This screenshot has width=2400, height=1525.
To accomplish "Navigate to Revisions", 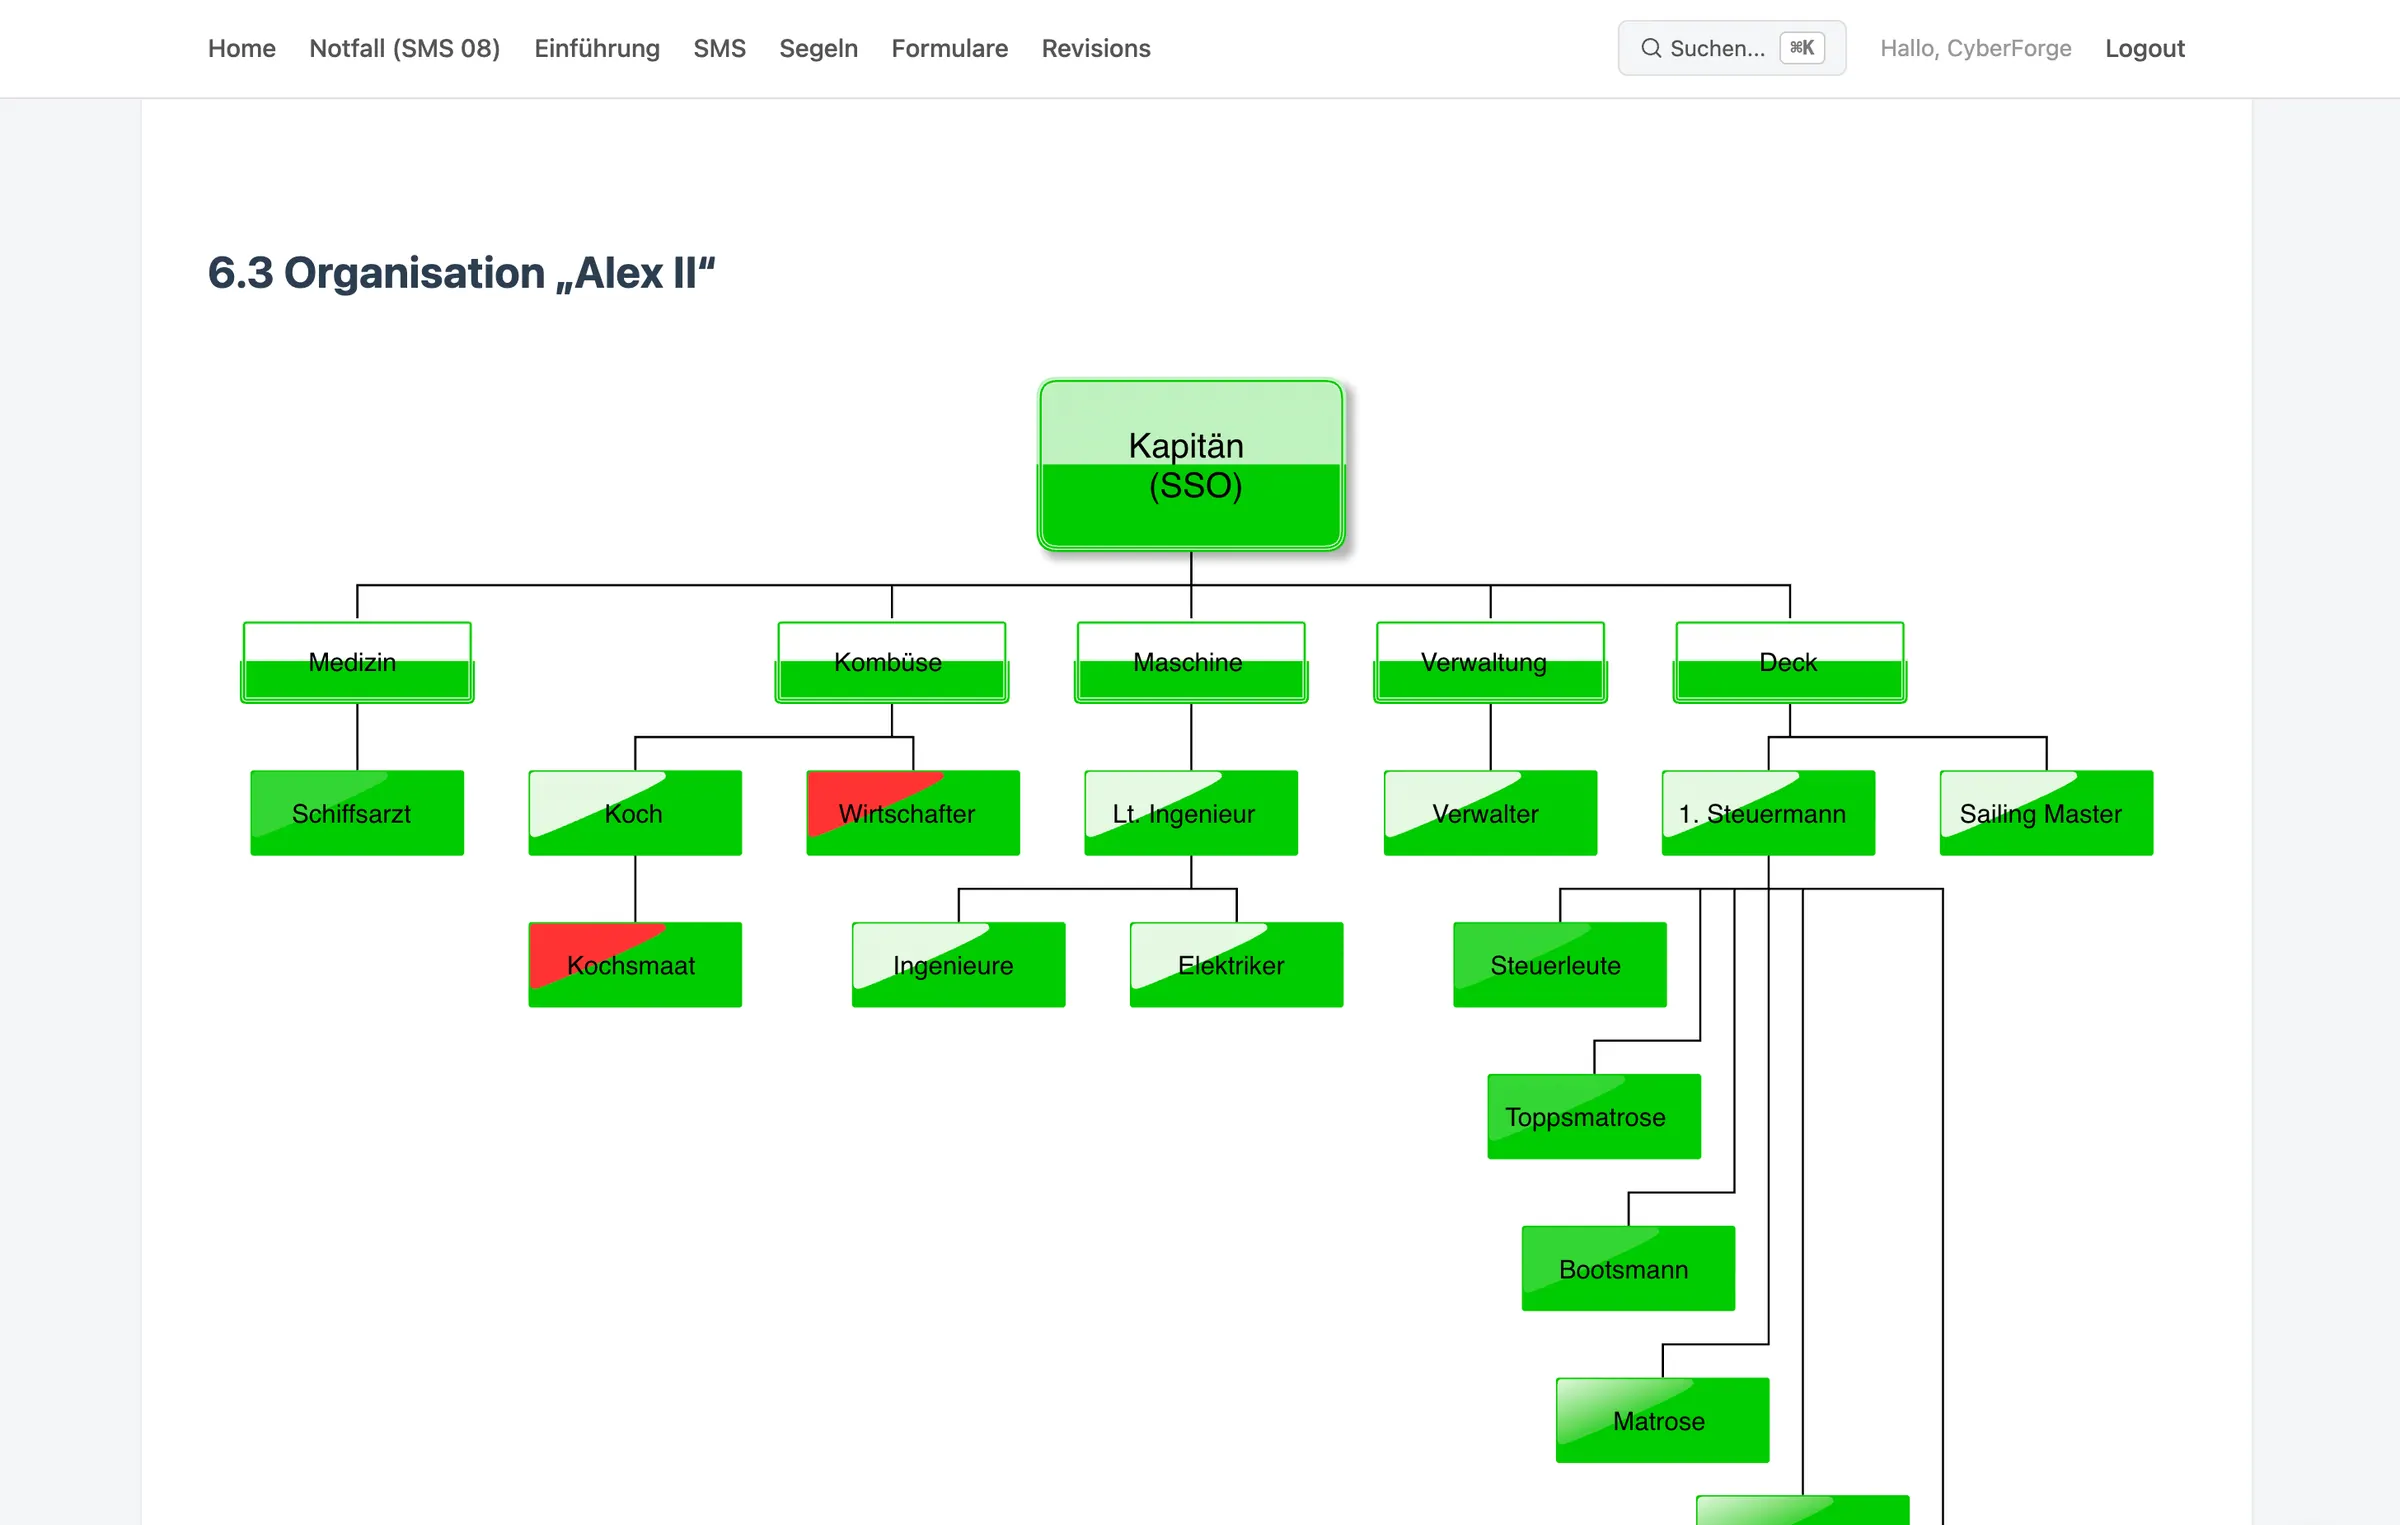I will tap(1096, 48).
